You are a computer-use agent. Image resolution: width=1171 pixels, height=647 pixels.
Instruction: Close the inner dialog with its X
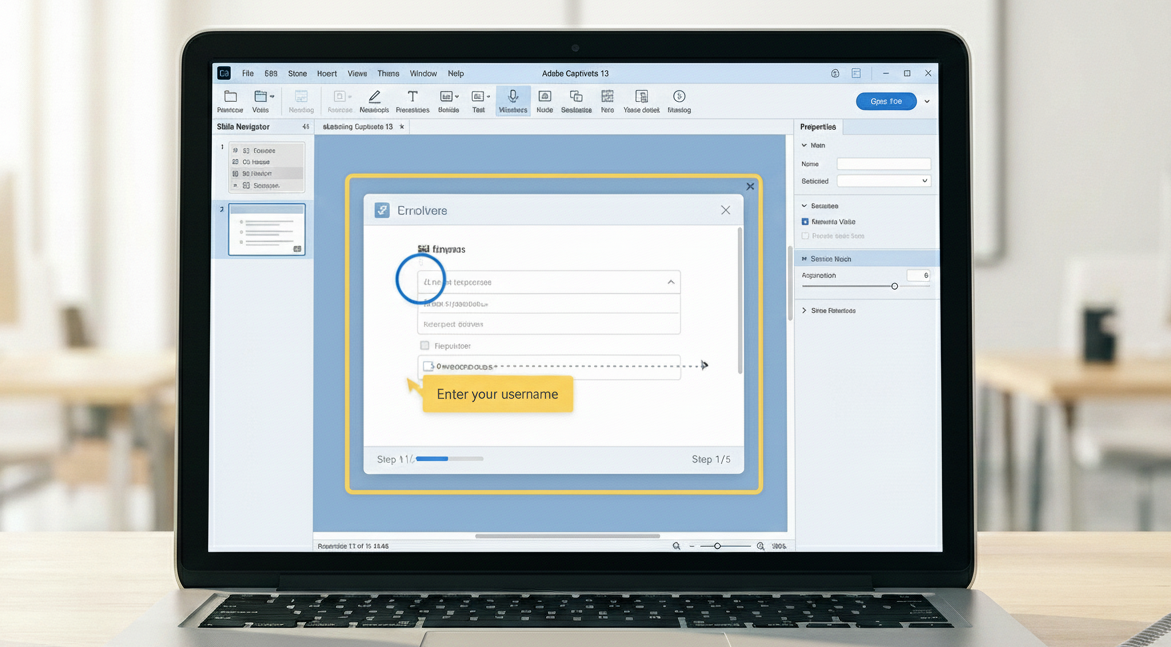726,210
